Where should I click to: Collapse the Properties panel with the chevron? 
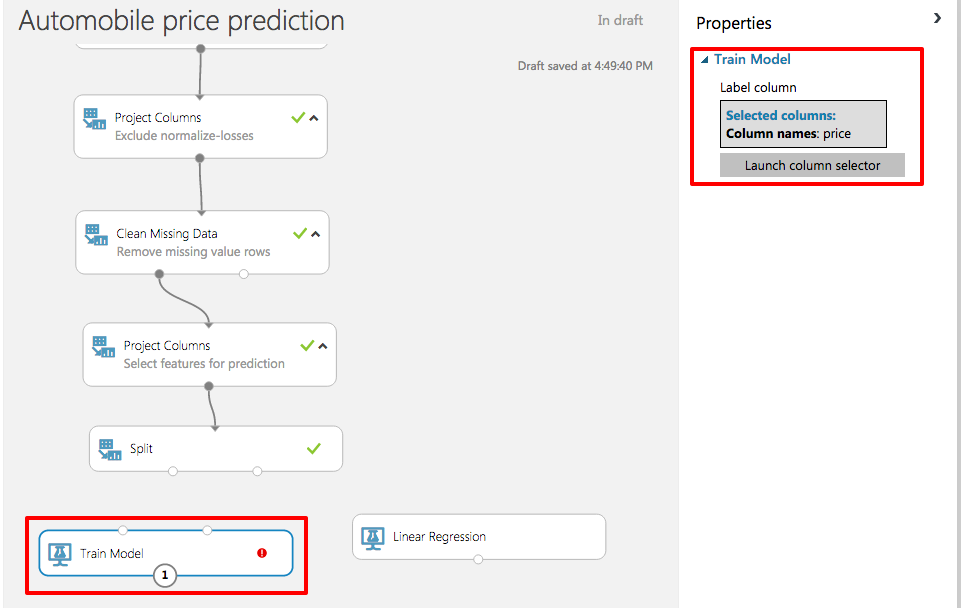click(937, 18)
